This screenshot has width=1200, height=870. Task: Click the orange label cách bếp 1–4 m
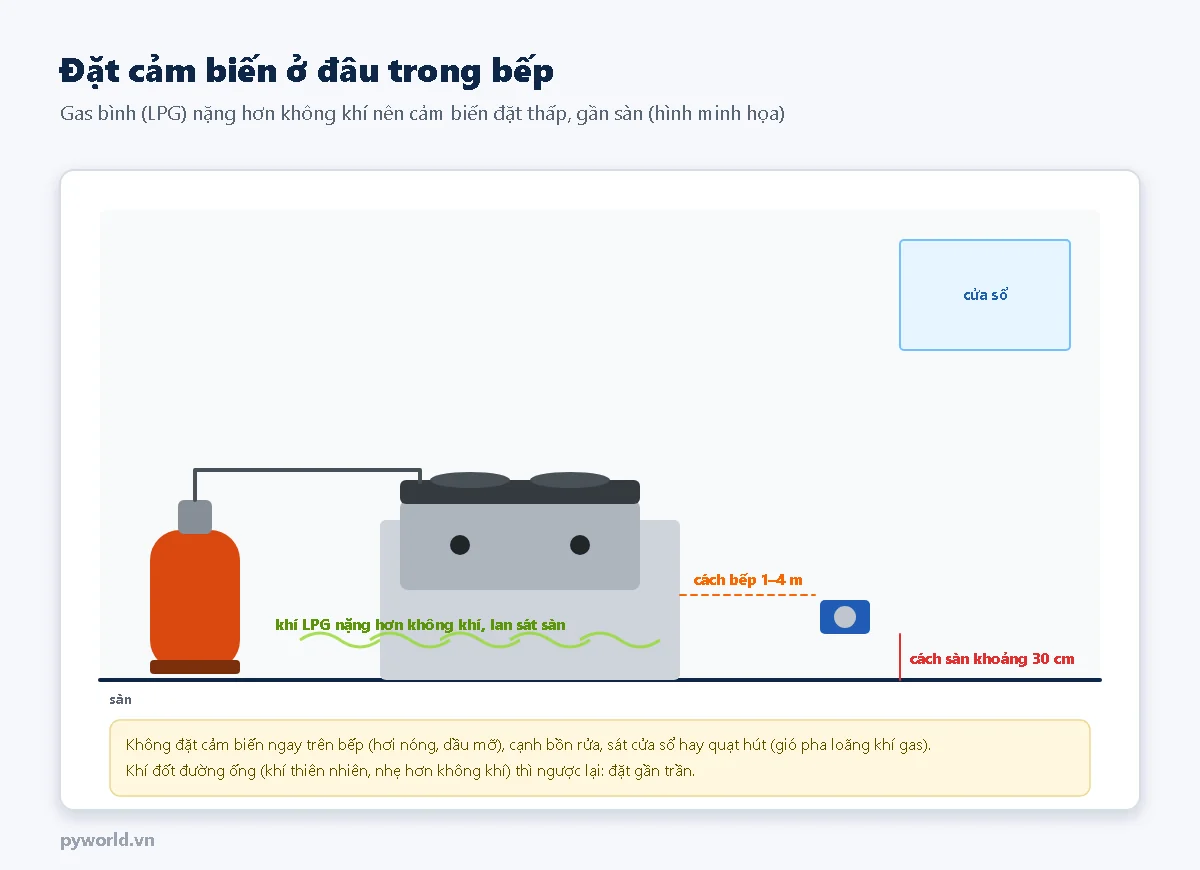(x=748, y=580)
